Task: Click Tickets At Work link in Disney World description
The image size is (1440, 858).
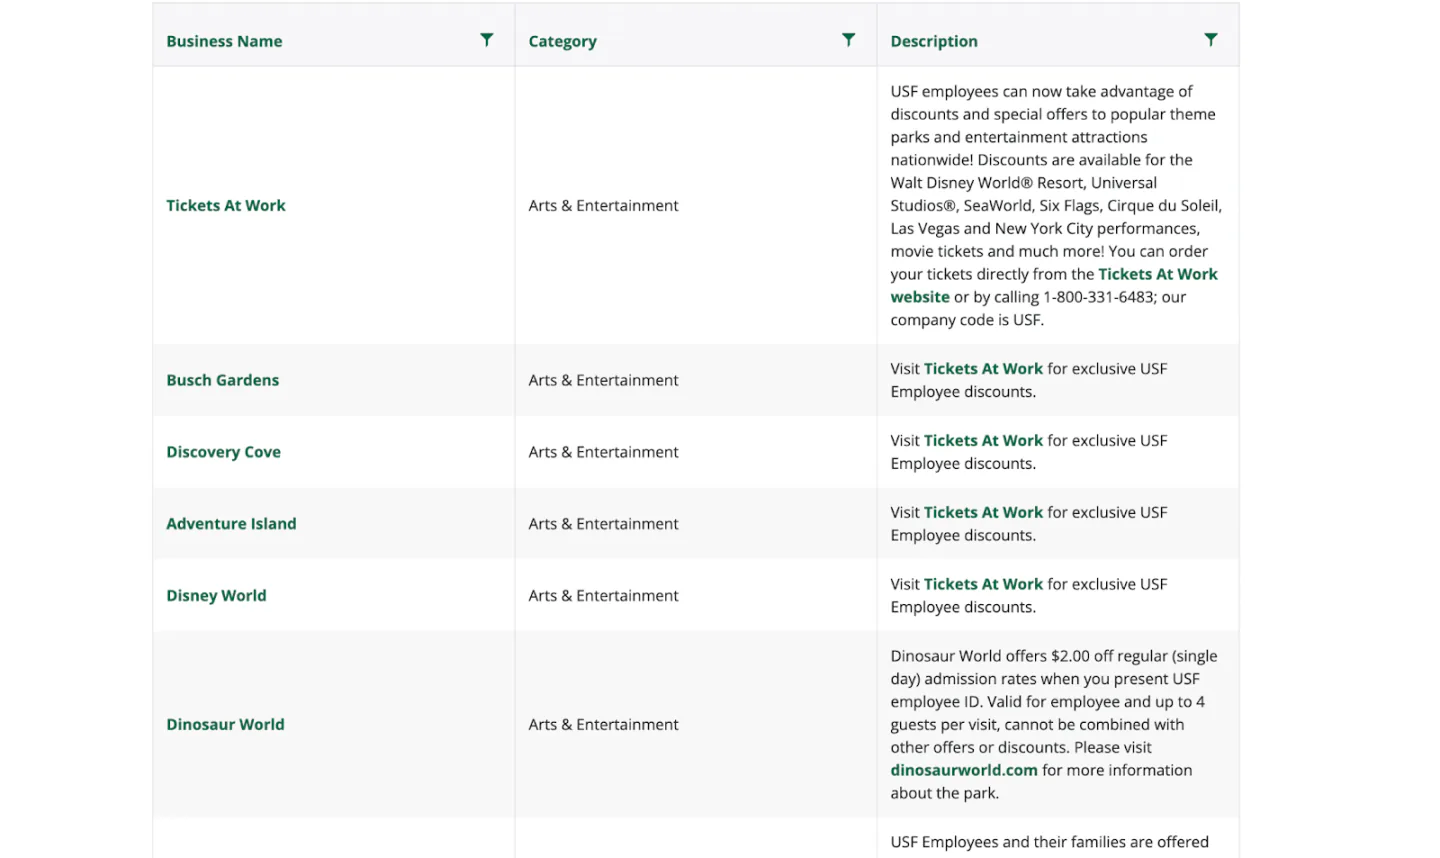Action: 983,584
